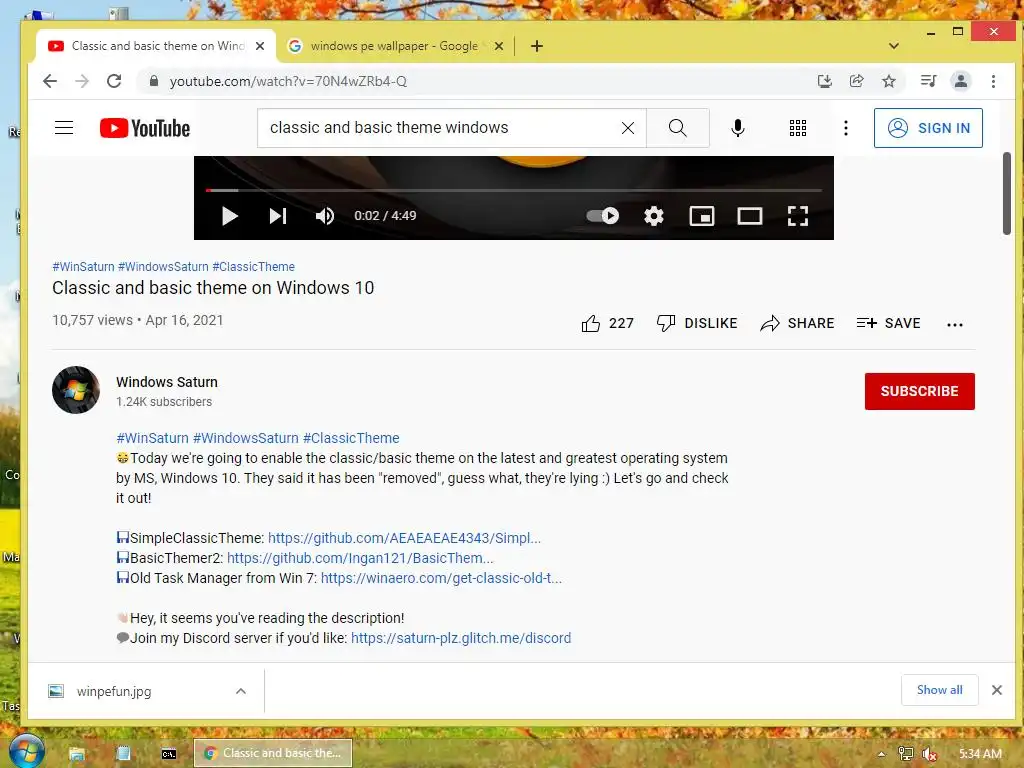The width and height of the screenshot is (1024, 768).
Task: Open the BasicThemer2 GitHub link
Action: click(360, 558)
